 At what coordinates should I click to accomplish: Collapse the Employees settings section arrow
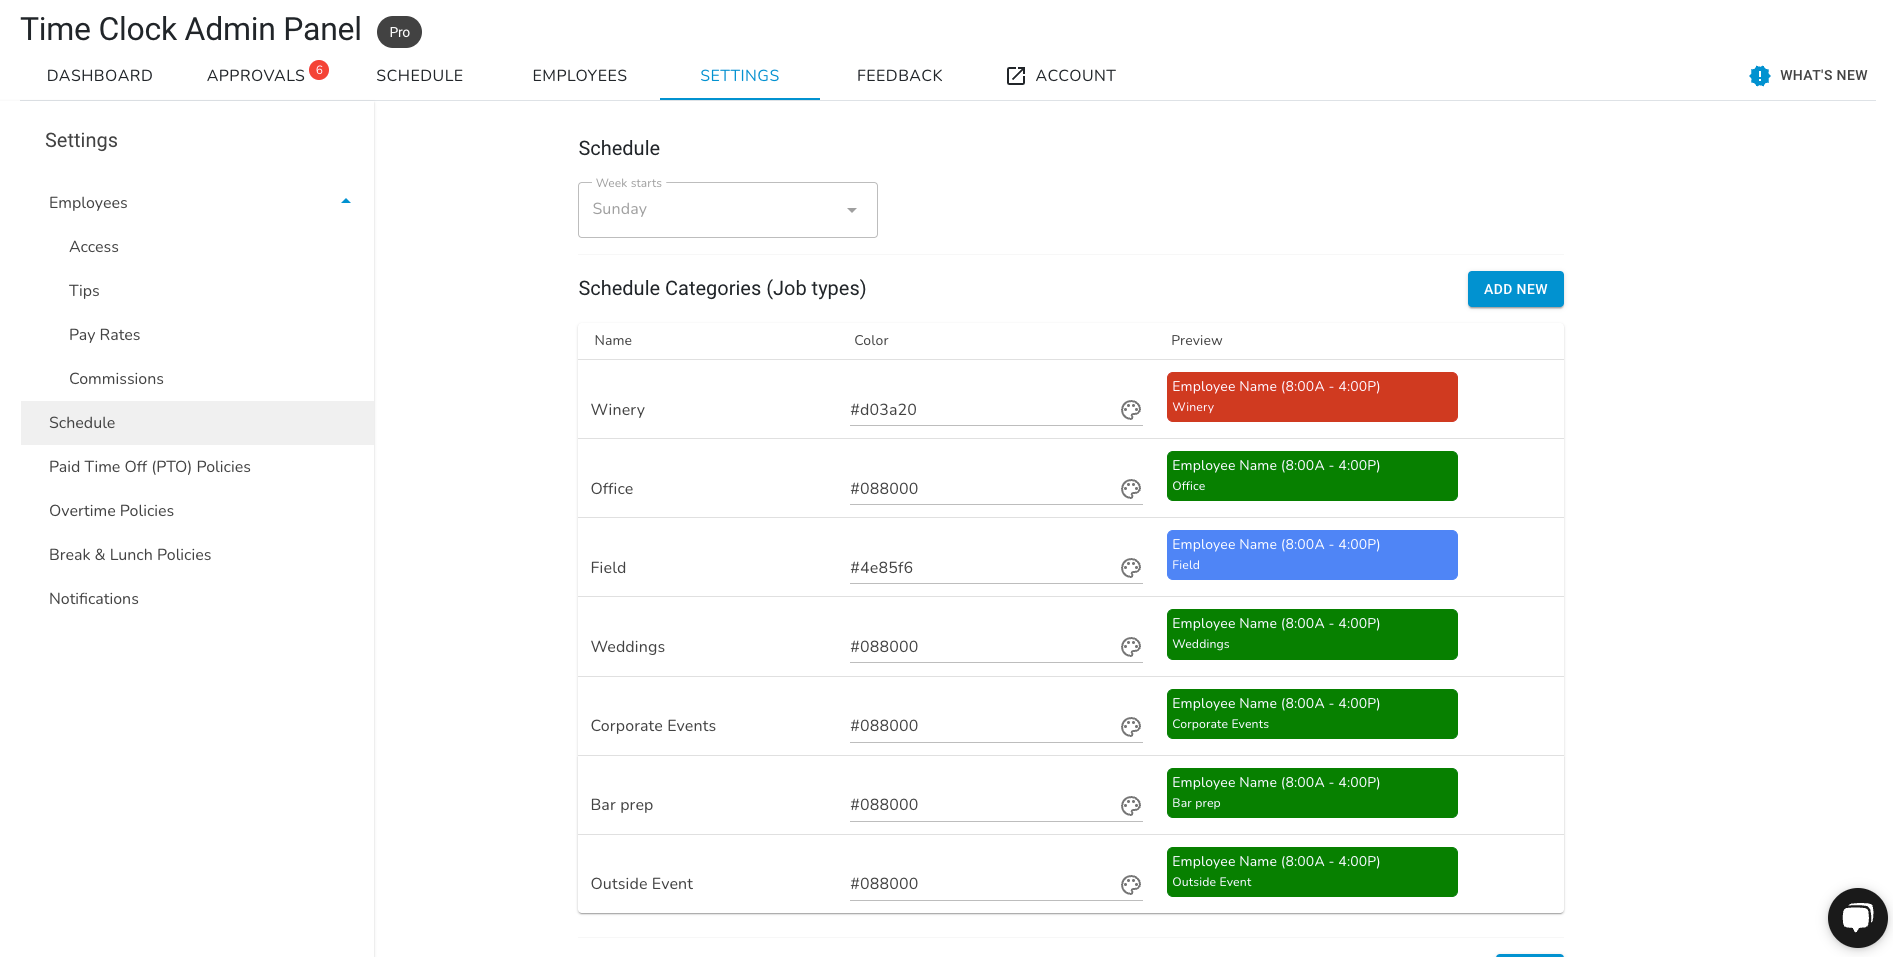pyautogui.click(x=346, y=202)
